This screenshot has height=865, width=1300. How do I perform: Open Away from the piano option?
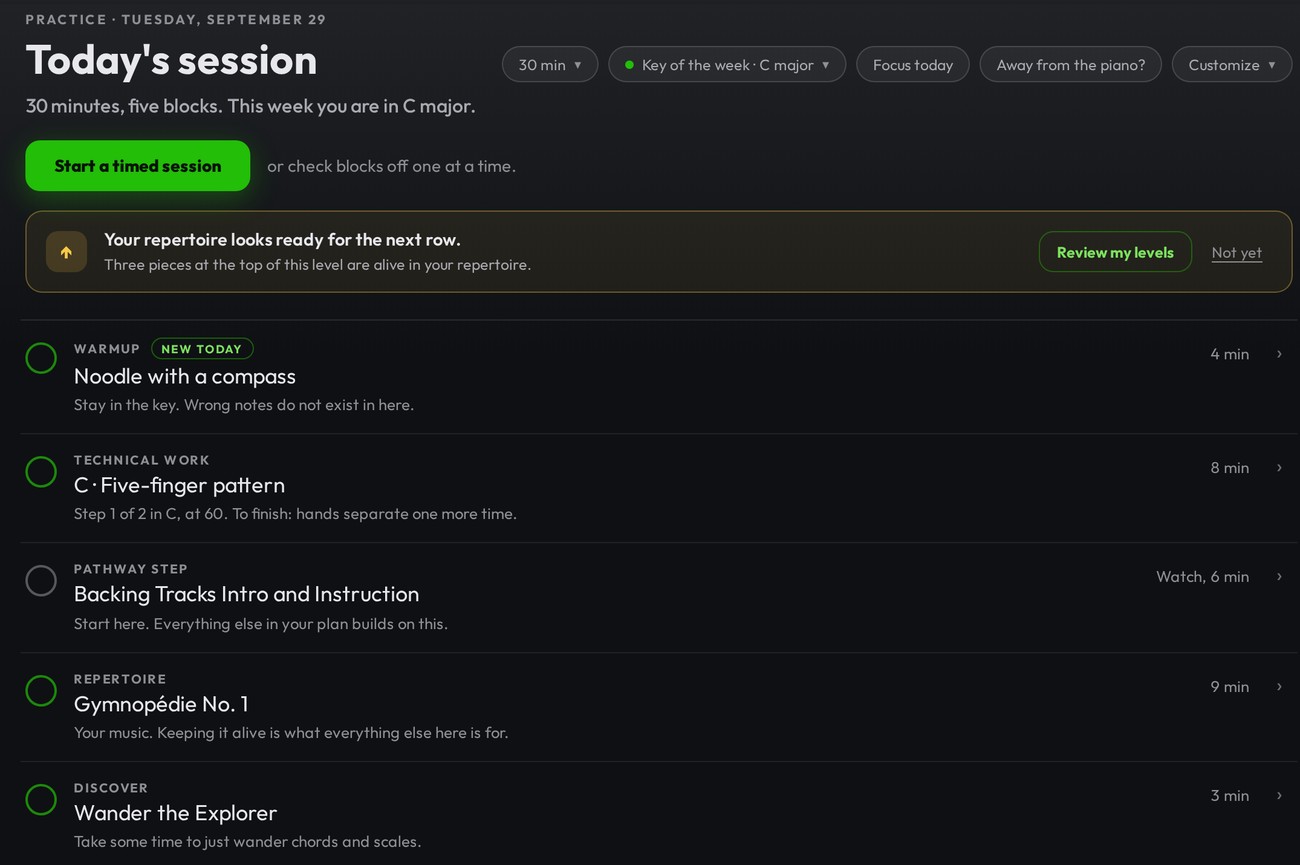point(1071,65)
